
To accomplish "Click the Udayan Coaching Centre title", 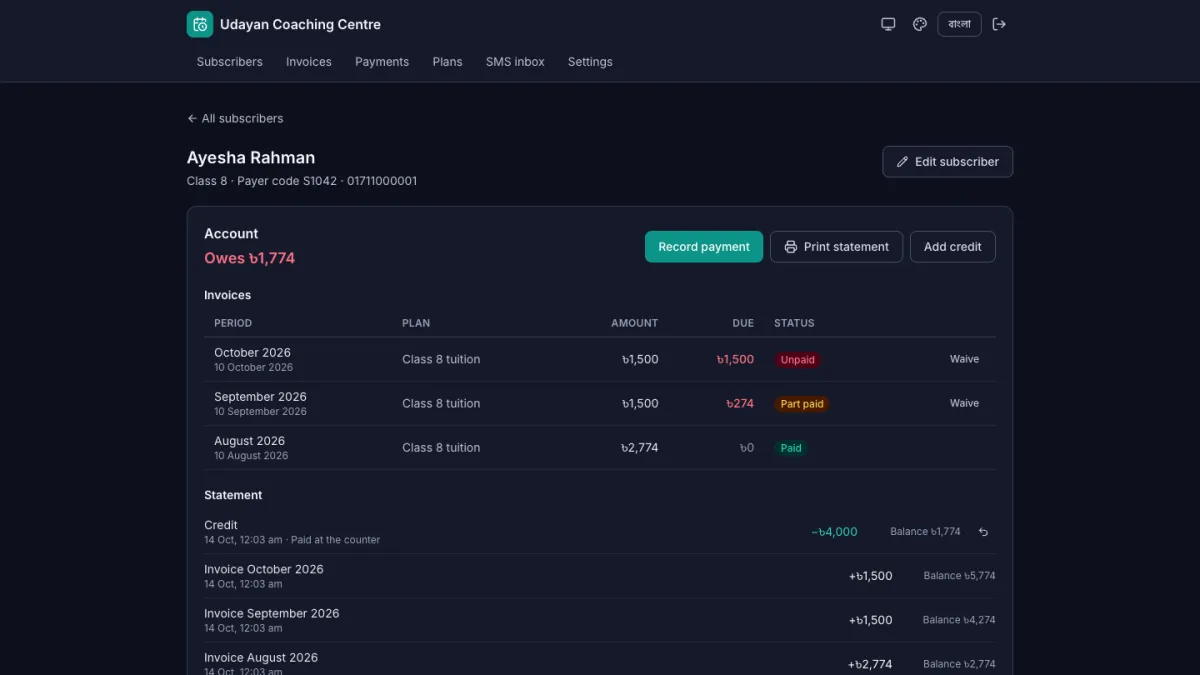I will pos(300,24).
